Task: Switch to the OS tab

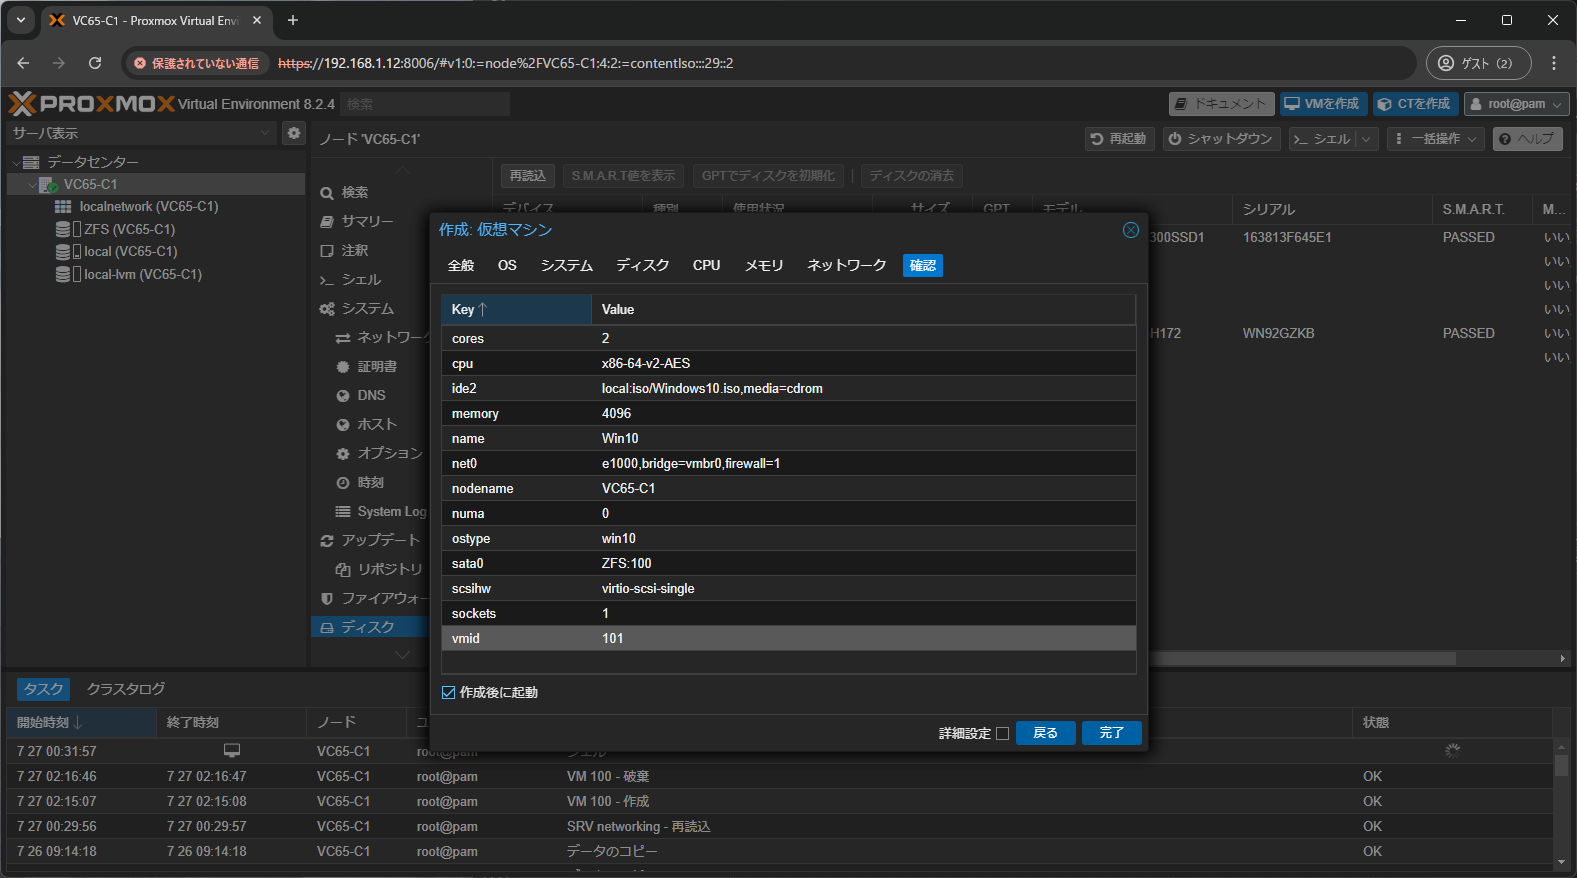Action: click(x=507, y=265)
